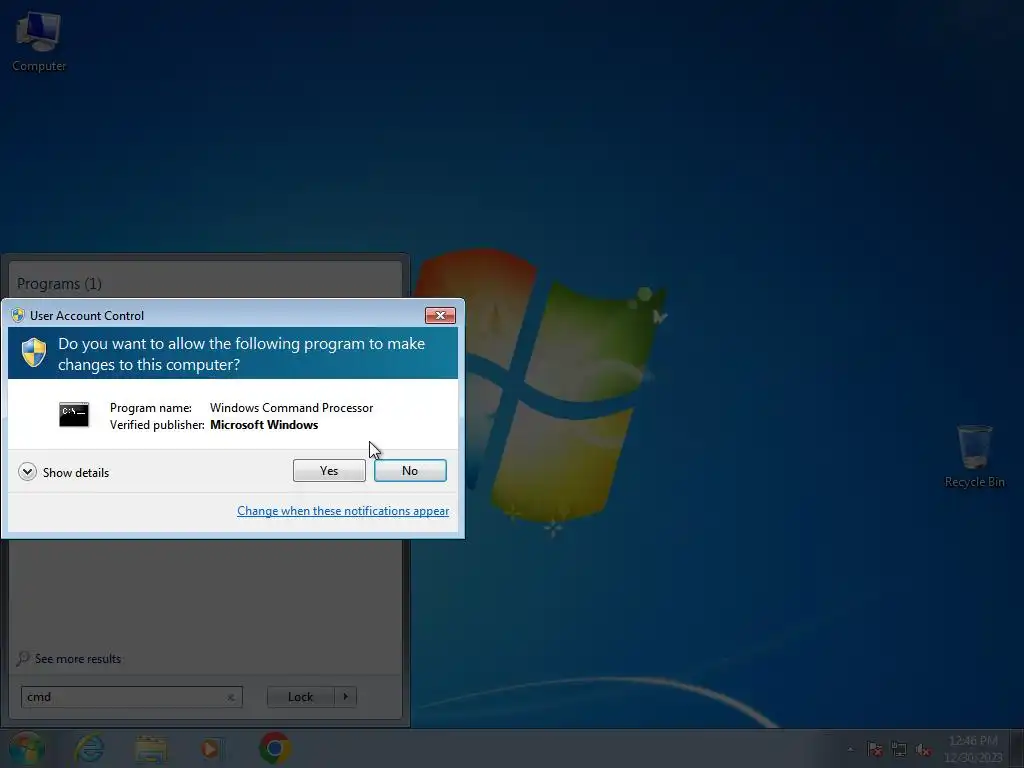Open 'Change when these notifications appear' link
Image resolution: width=1024 pixels, height=768 pixels.
click(343, 511)
